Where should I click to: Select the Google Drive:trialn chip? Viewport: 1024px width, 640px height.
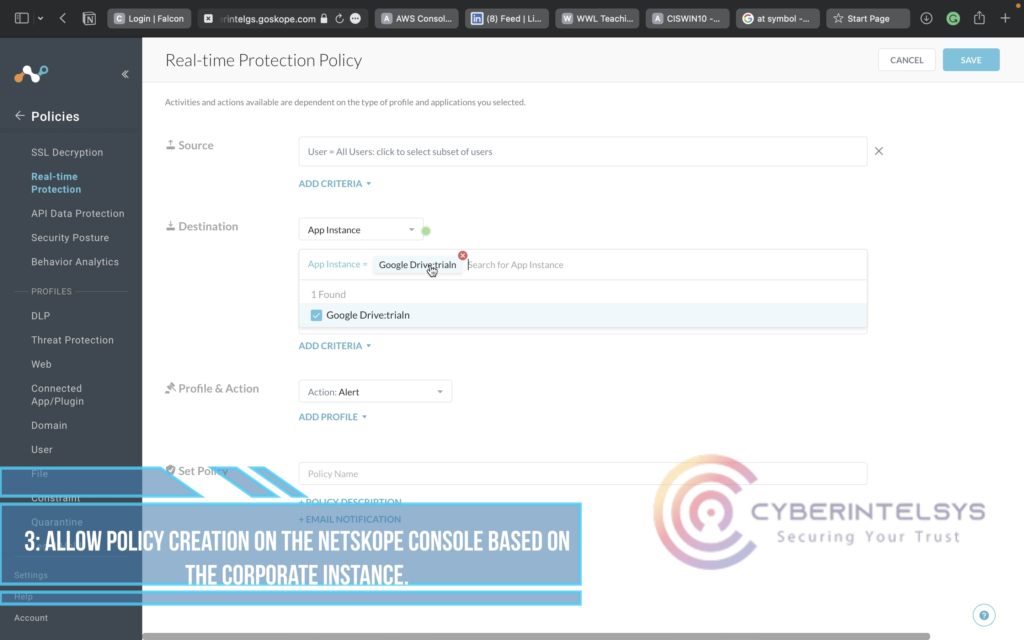tap(417, 264)
